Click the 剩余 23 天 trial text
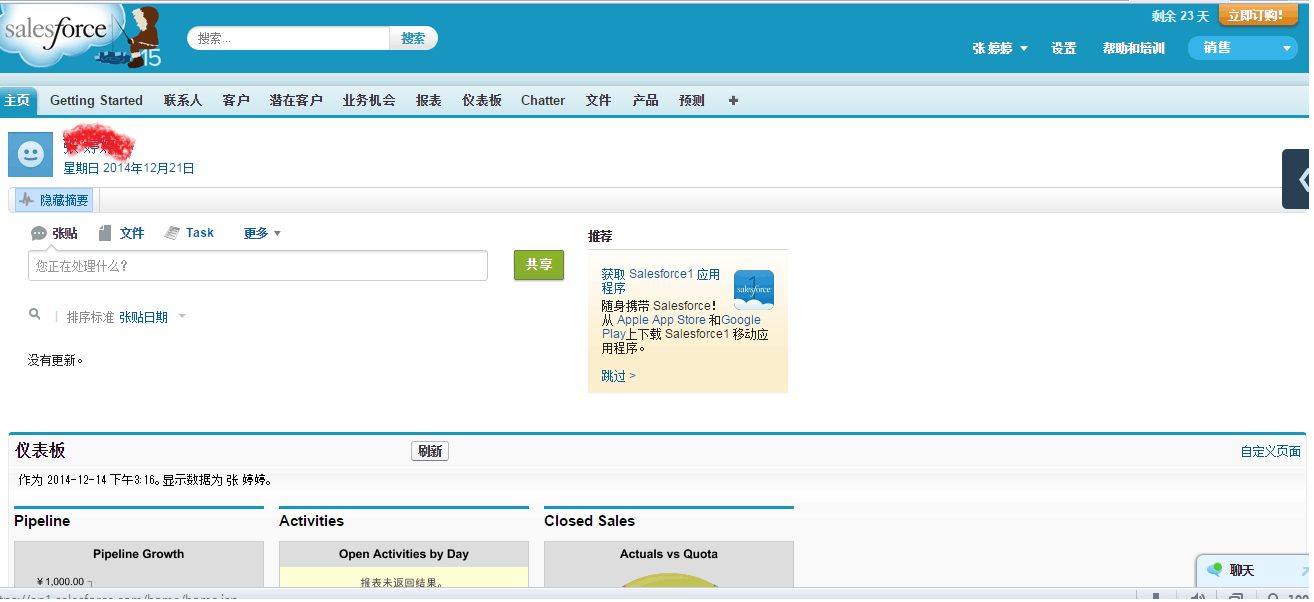The height and width of the screenshot is (602, 1314). point(1181,16)
